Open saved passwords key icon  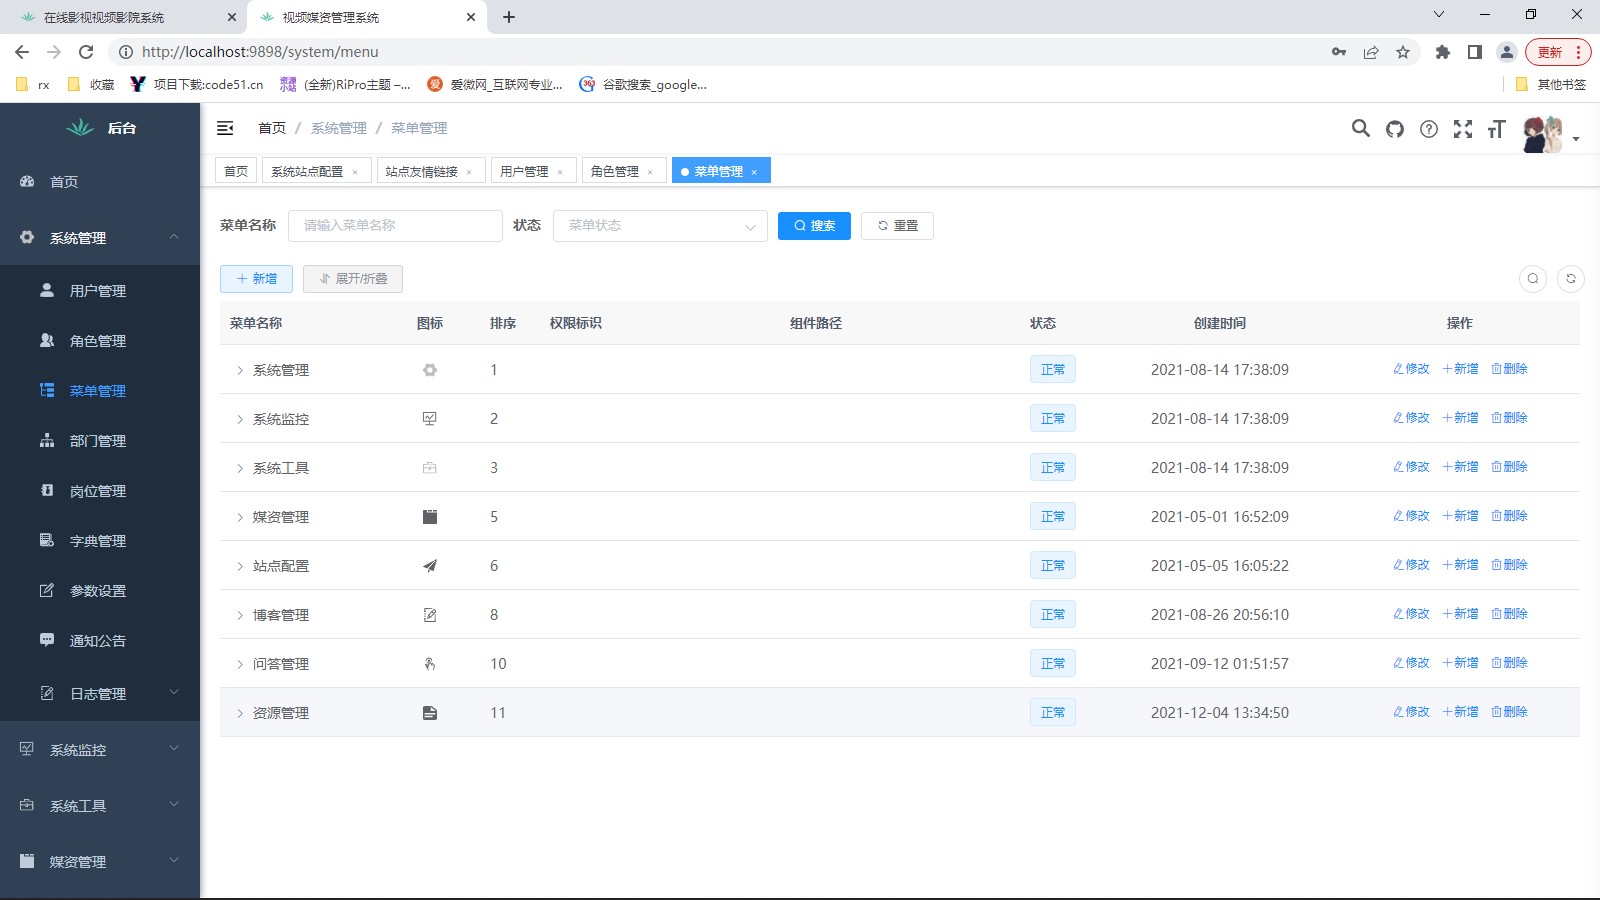point(1339,52)
